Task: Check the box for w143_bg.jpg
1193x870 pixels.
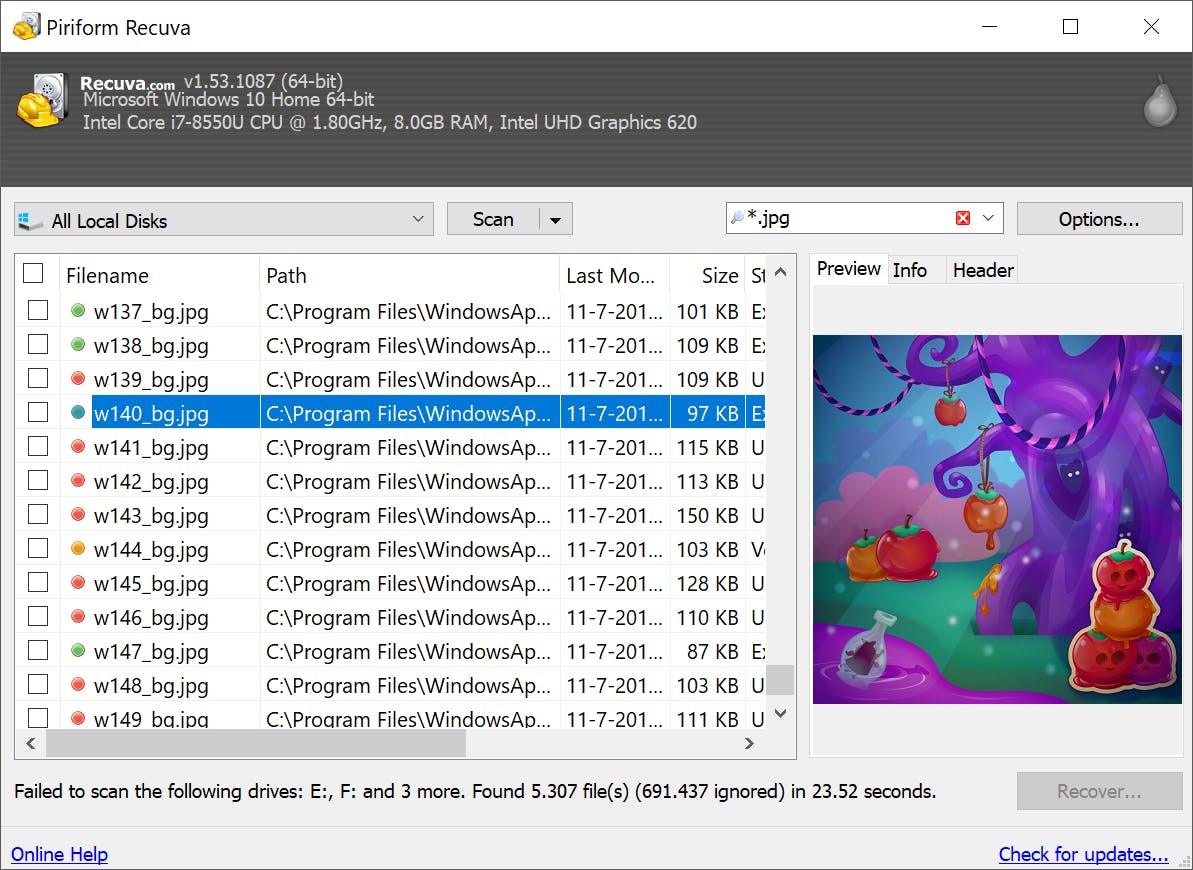Action: point(38,515)
